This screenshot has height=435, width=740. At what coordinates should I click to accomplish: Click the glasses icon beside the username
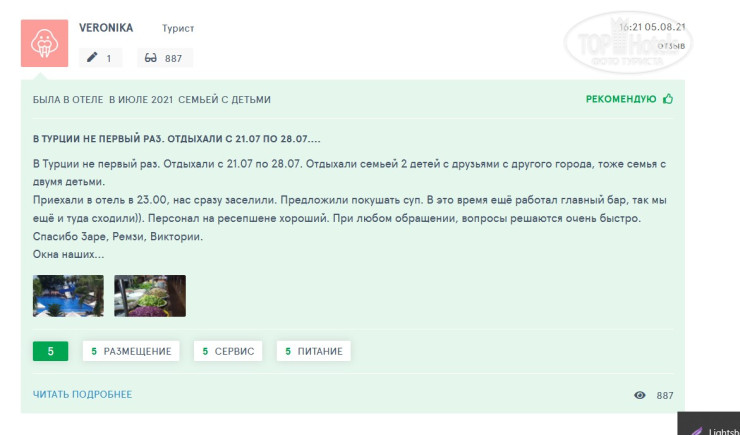[x=151, y=58]
